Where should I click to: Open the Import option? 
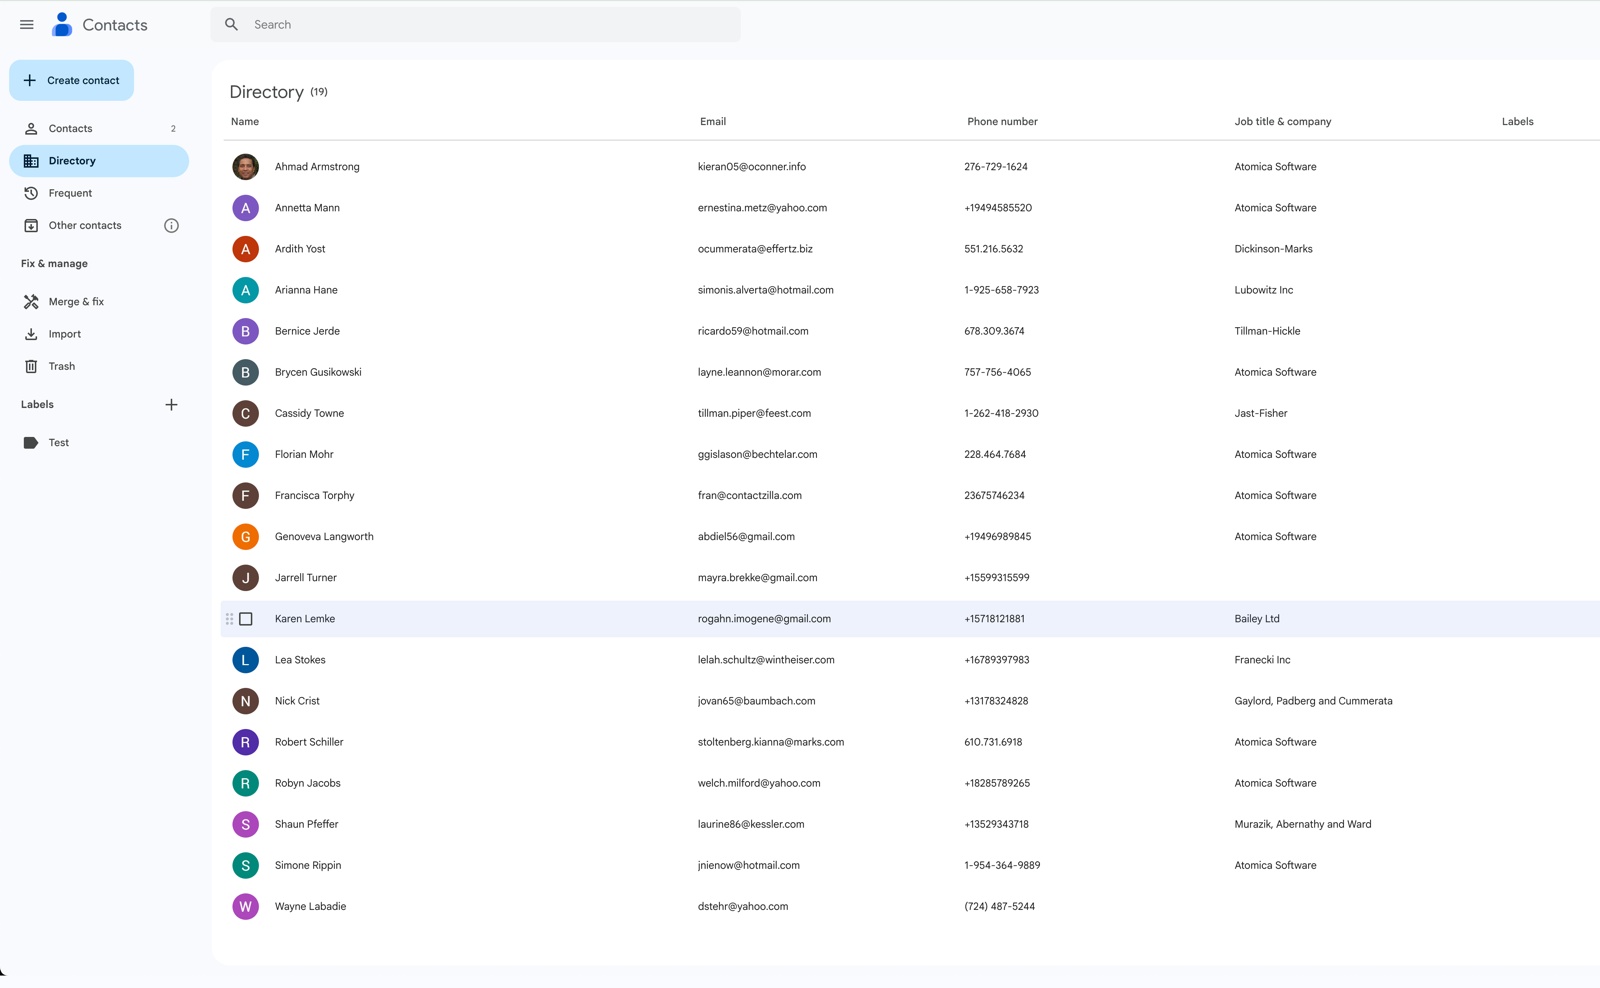99,334
